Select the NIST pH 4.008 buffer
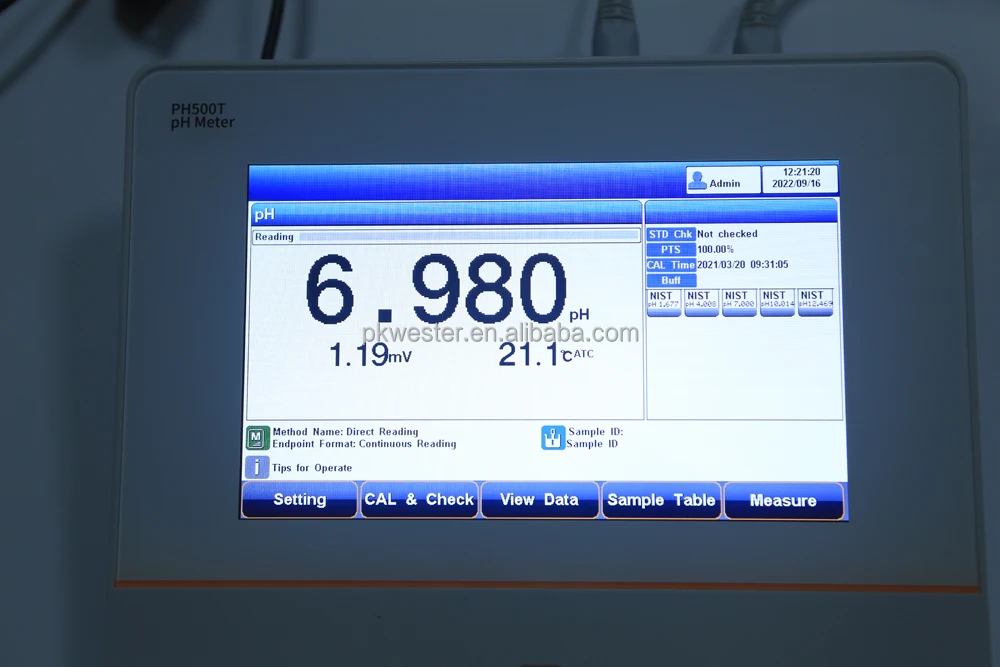This screenshot has width=1000, height=667. (x=701, y=302)
